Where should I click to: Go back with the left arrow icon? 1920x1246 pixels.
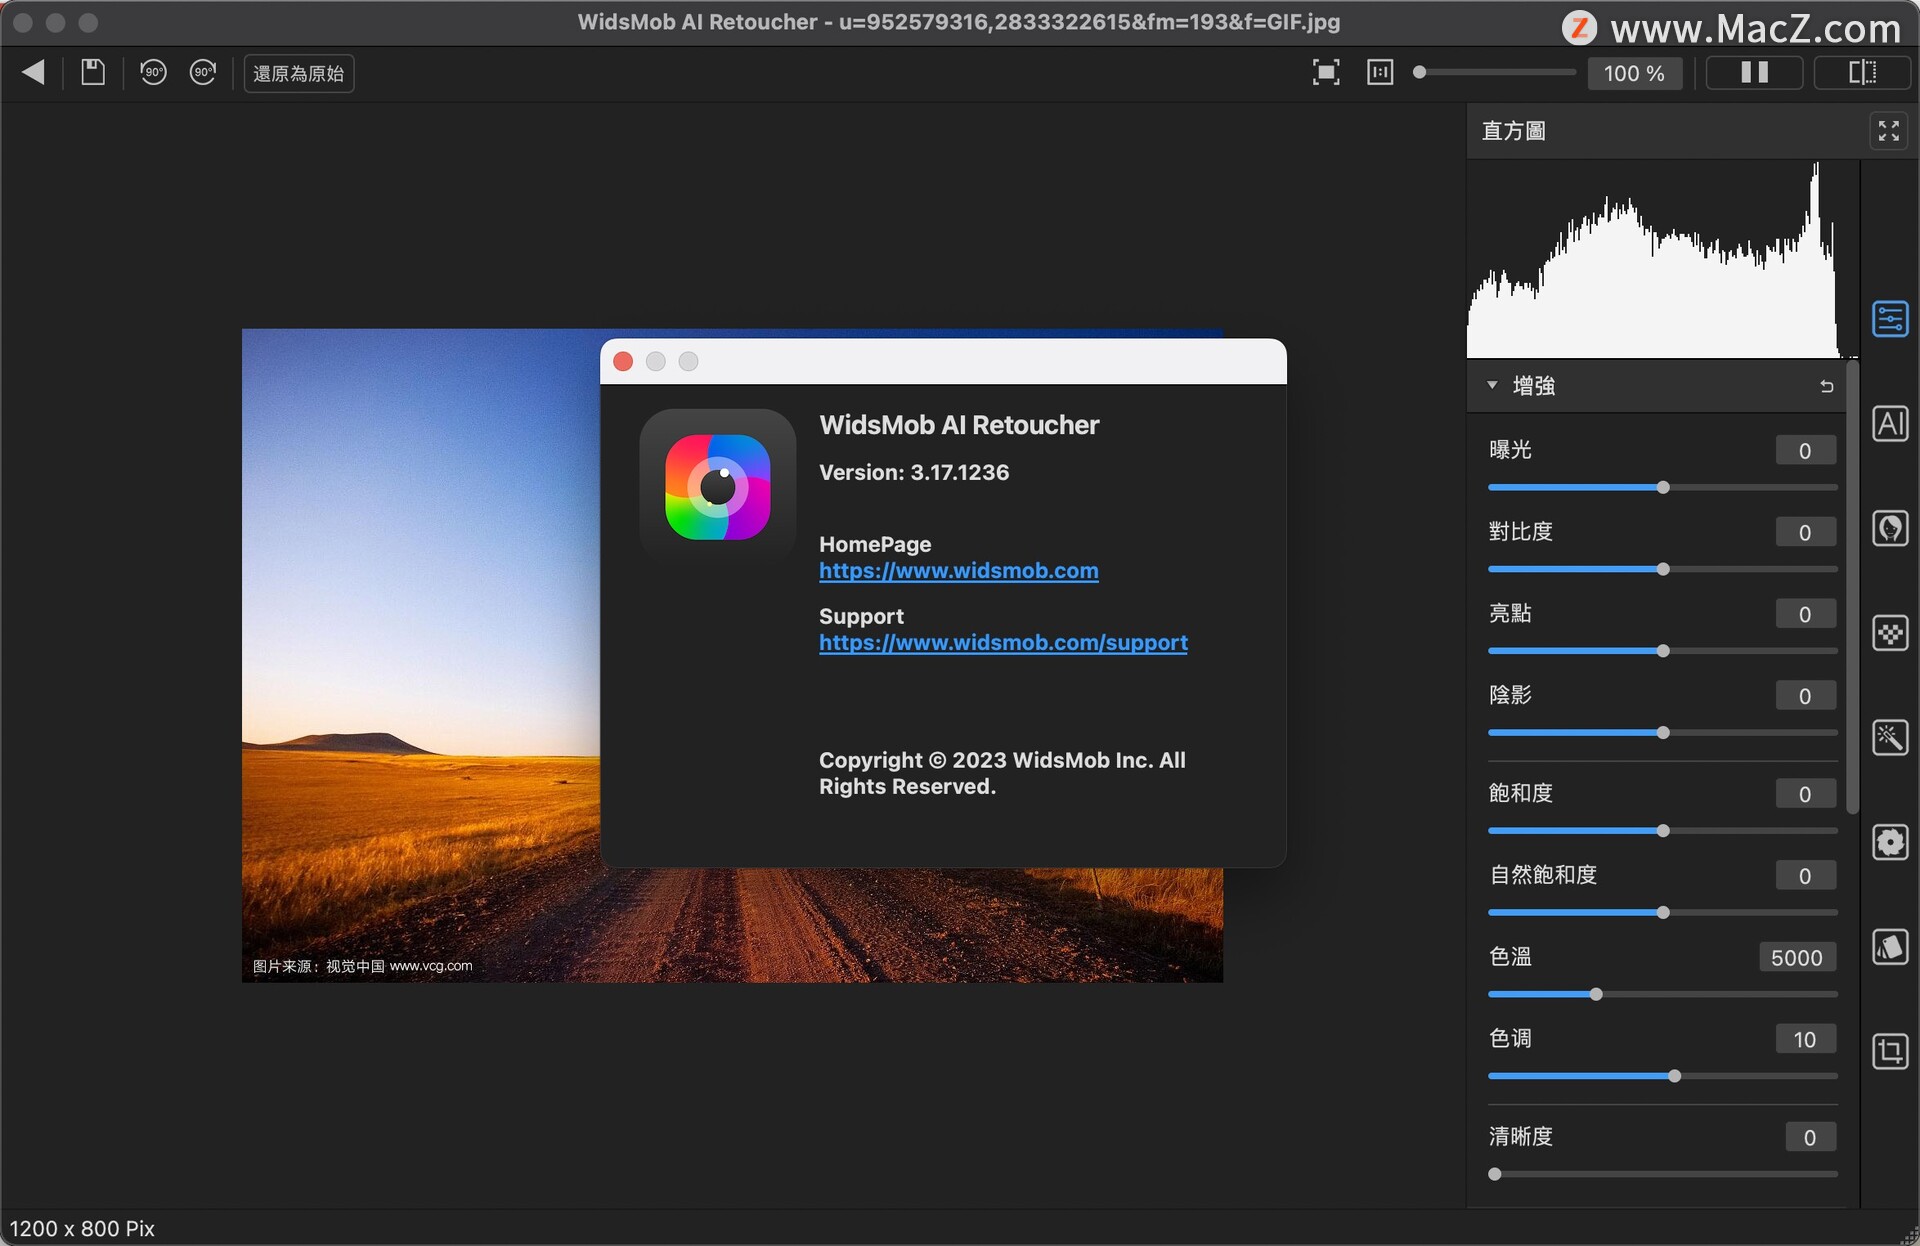point(33,72)
